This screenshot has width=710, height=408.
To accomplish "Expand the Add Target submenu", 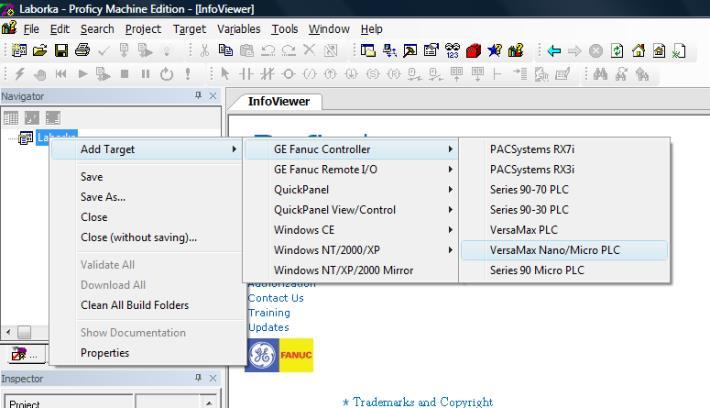I will pos(146,149).
